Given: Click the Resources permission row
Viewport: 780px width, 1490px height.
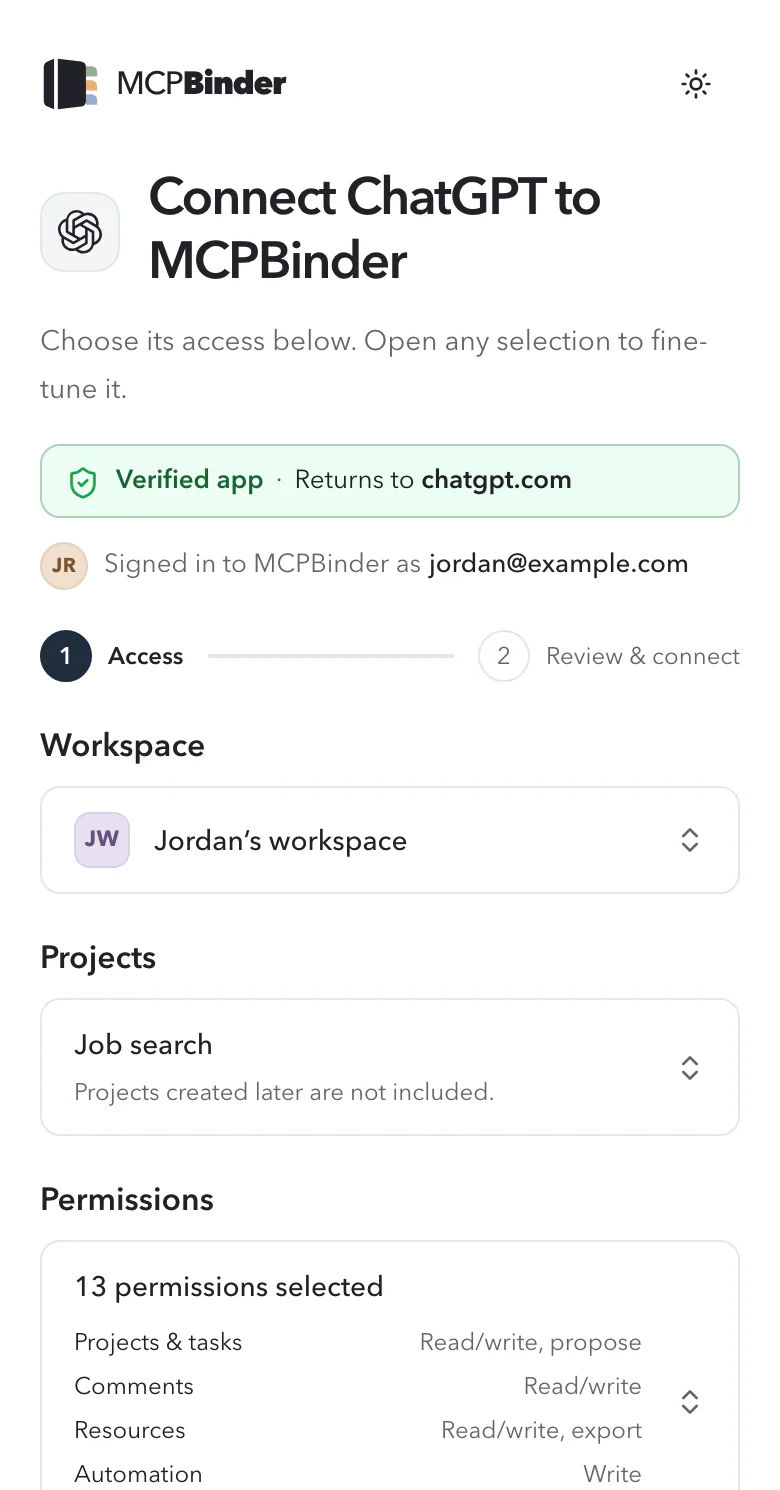Looking at the screenshot, I should [358, 1430].
